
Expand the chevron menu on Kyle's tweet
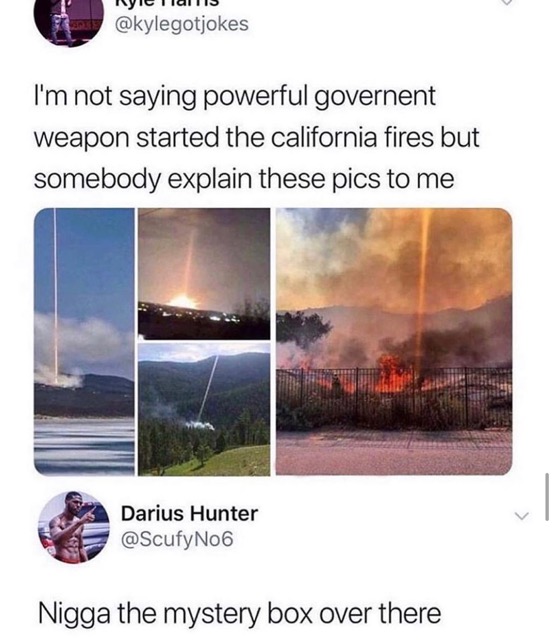(x=506, y=2)
